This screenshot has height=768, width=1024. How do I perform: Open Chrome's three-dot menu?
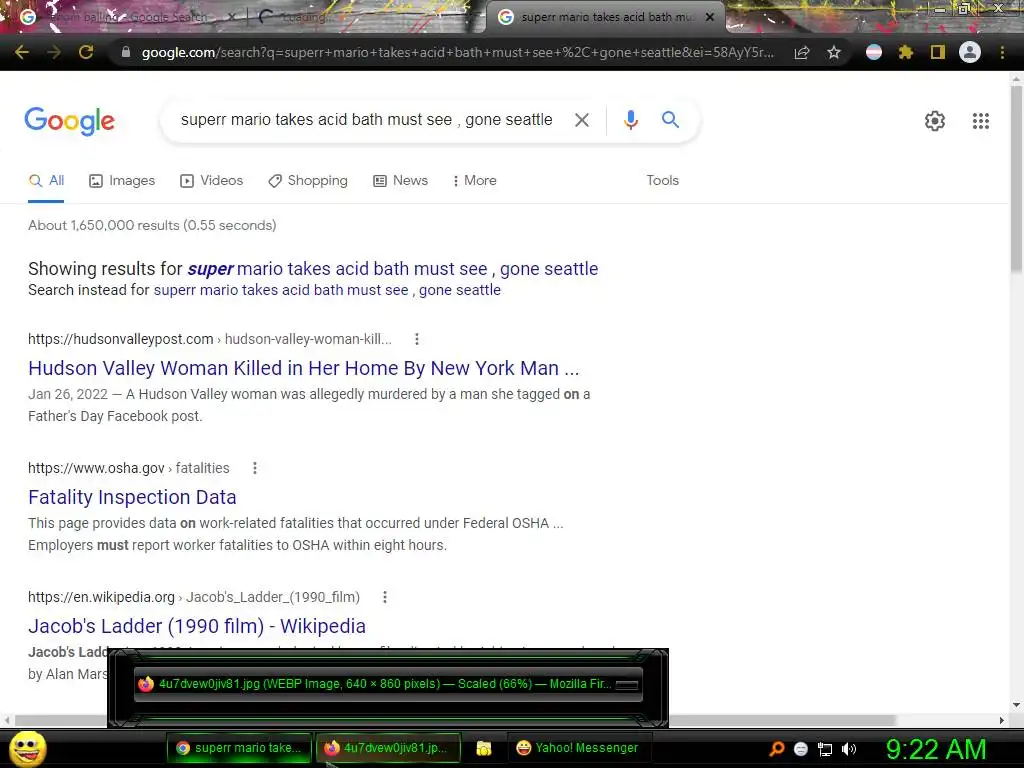pyautogui.click(x=1002, y=52)
